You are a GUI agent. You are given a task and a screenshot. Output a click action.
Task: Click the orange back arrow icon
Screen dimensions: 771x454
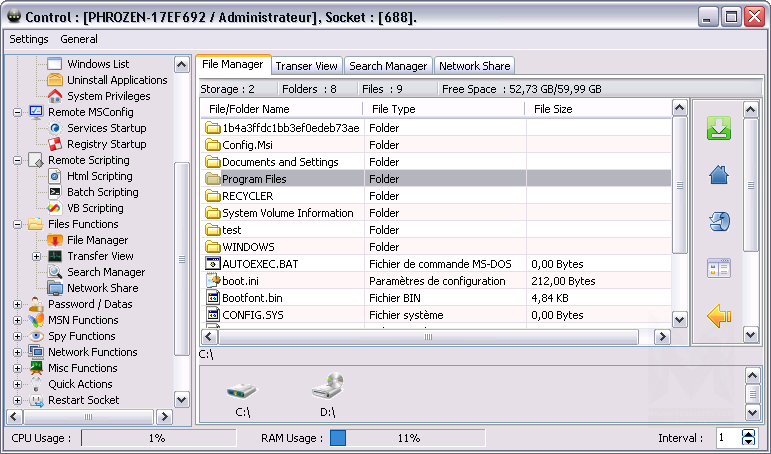click(719, 317)
